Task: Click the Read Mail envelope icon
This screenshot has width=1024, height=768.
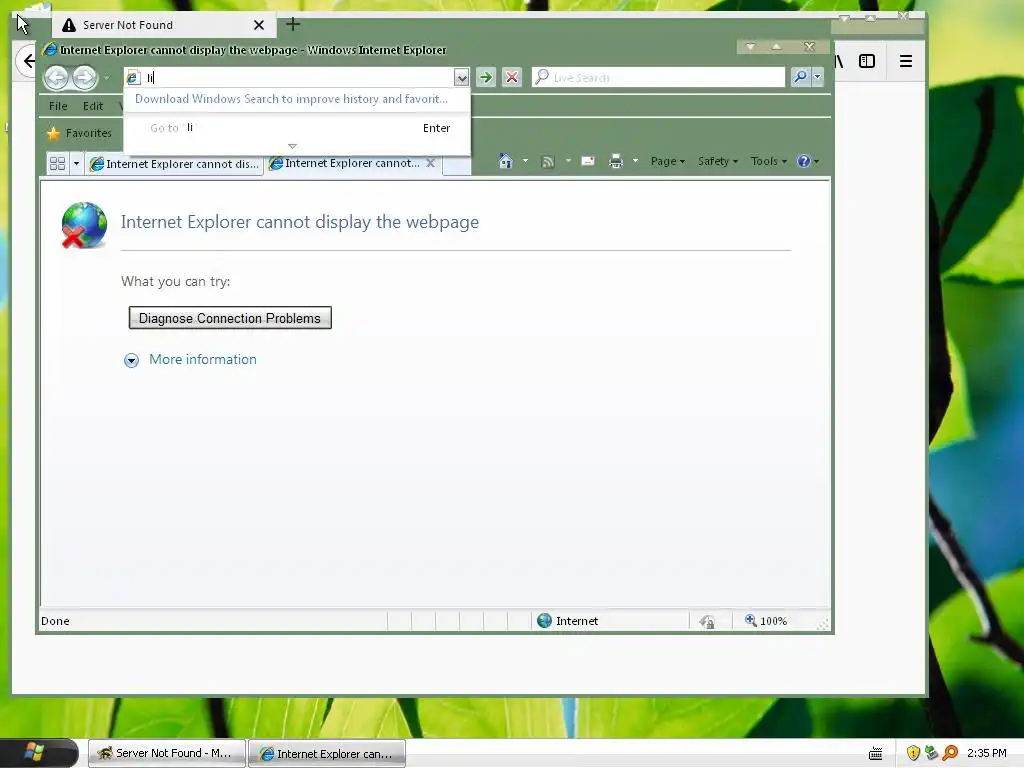Action: coord(588,161)
